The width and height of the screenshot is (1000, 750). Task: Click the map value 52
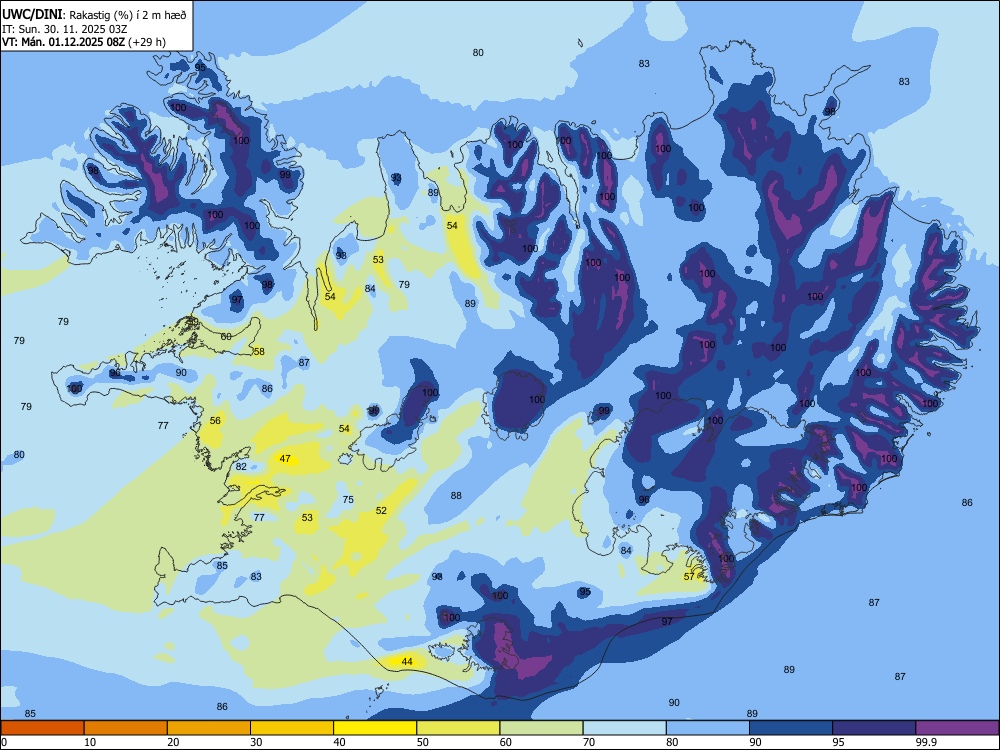point(381,510)
